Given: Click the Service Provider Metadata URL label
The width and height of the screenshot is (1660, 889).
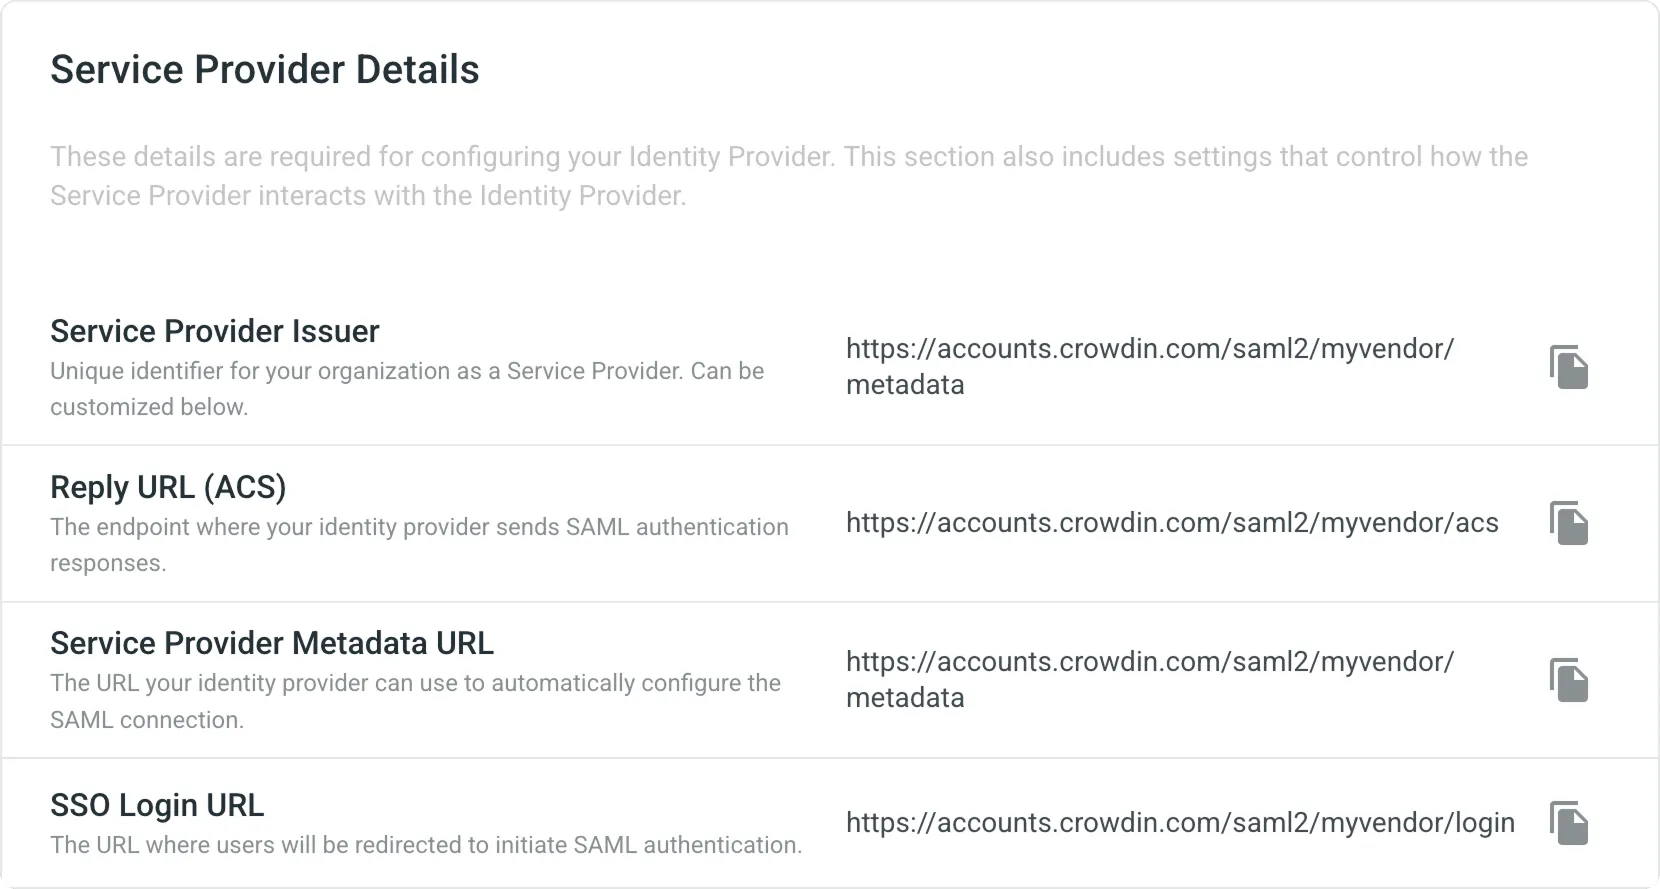Looking at the screenshot, I should [271, 643].
